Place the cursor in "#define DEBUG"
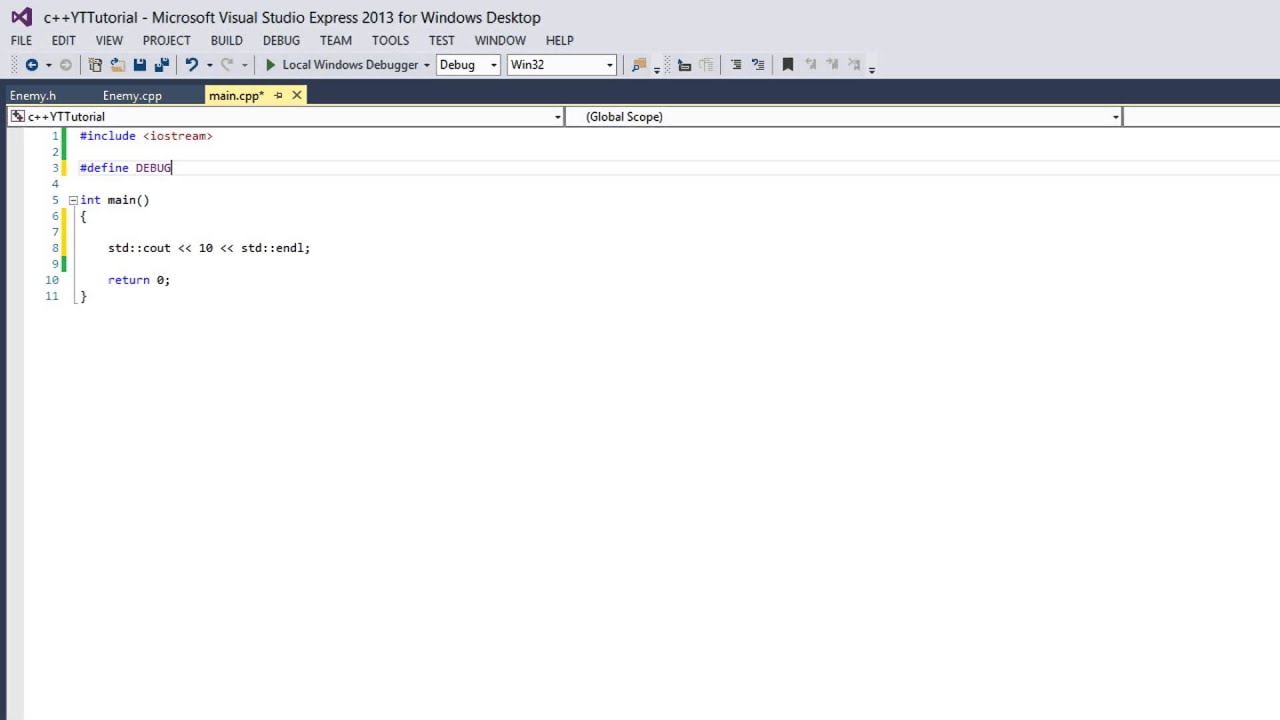This screenshot has width=1280, height=720. [126, 168]
